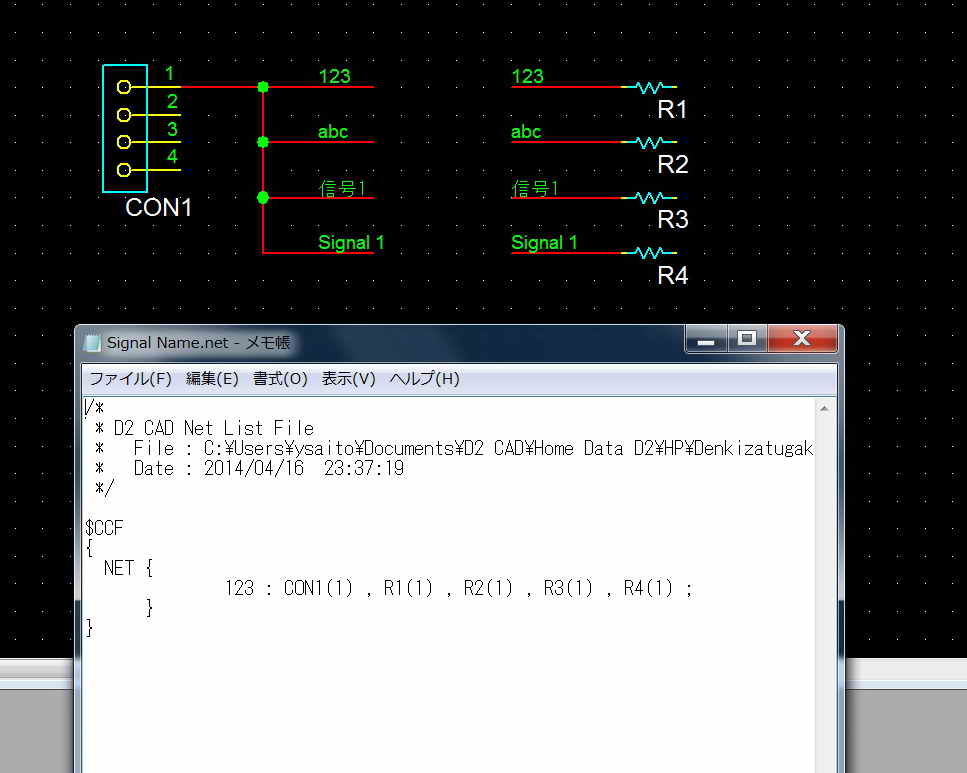Open the 表示(V) menu in Notepad
The image size is (967, 773).
click(x=348, y=378)
